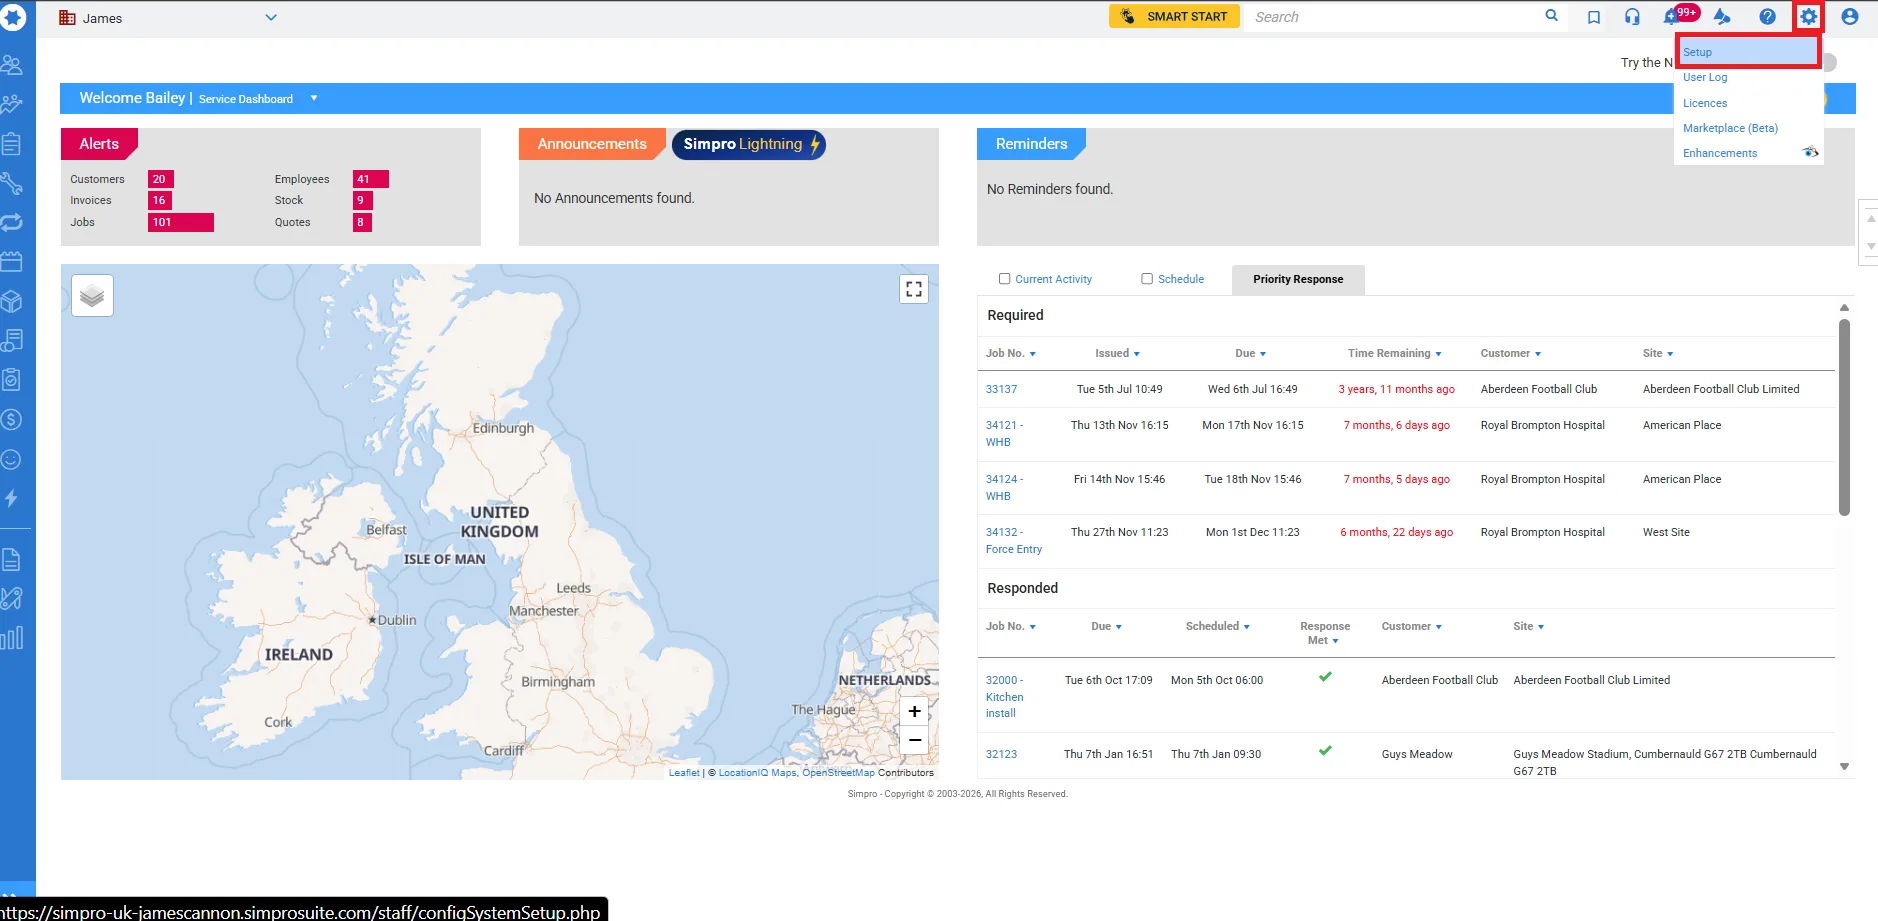Click the SMART START button
This screenshot has height=921, width=1878.
(x=1174, y=16)
